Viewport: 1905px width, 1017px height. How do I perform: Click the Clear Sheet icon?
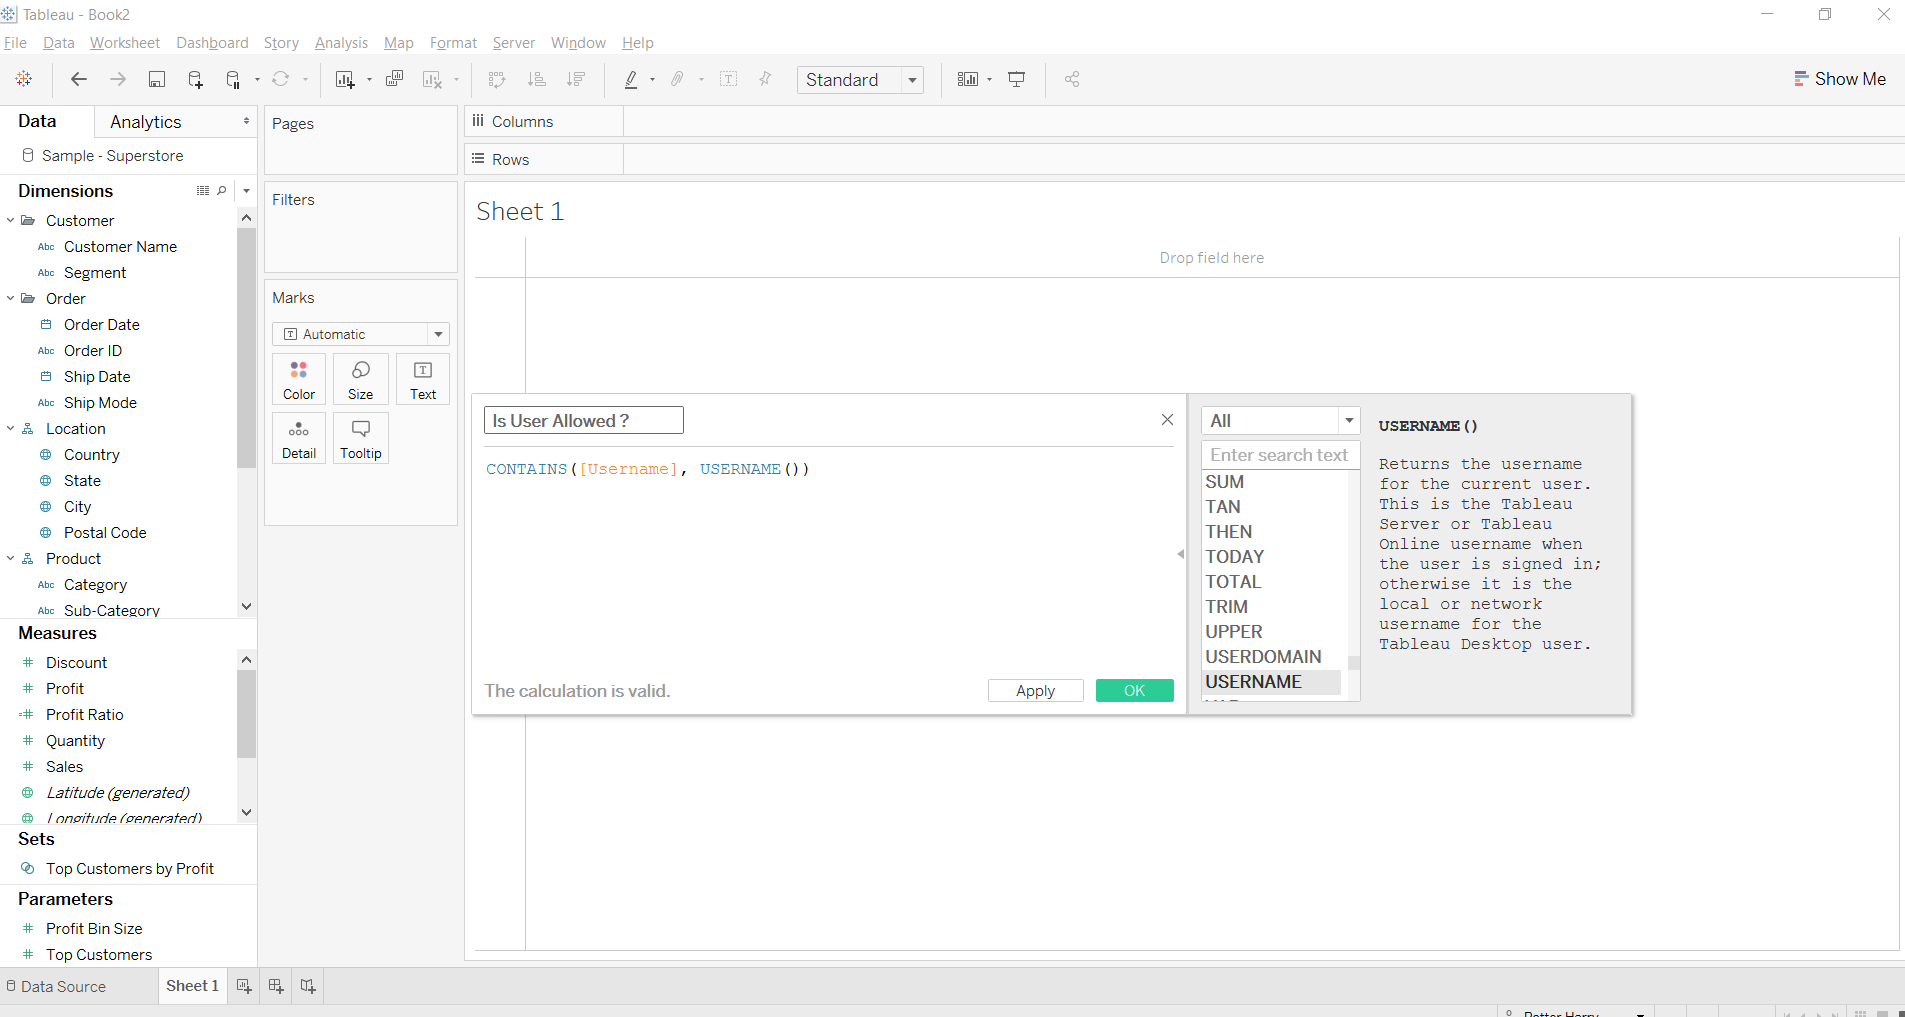coord(432,79)
